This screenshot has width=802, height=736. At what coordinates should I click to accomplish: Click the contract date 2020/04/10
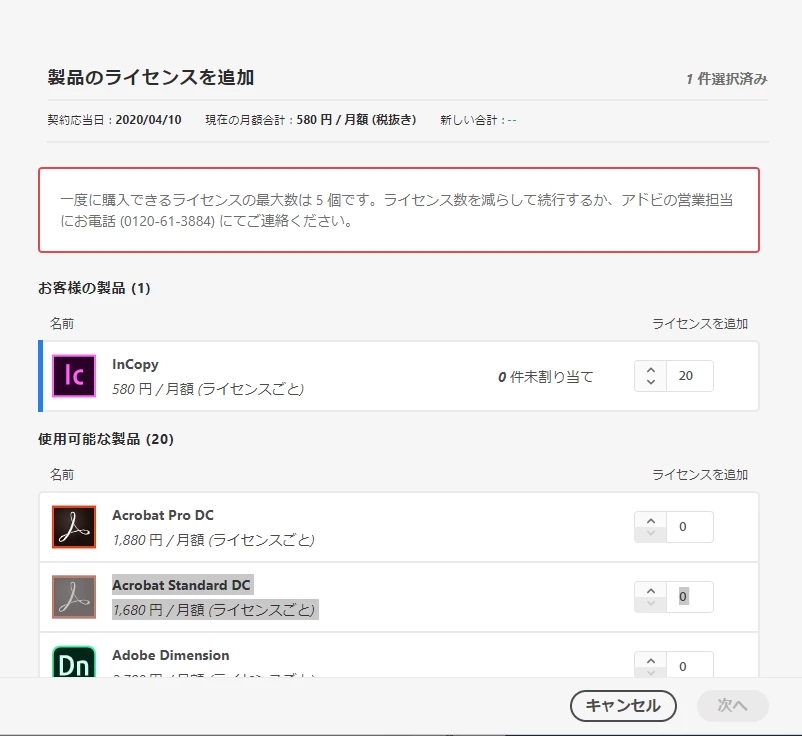click(148, 120)
